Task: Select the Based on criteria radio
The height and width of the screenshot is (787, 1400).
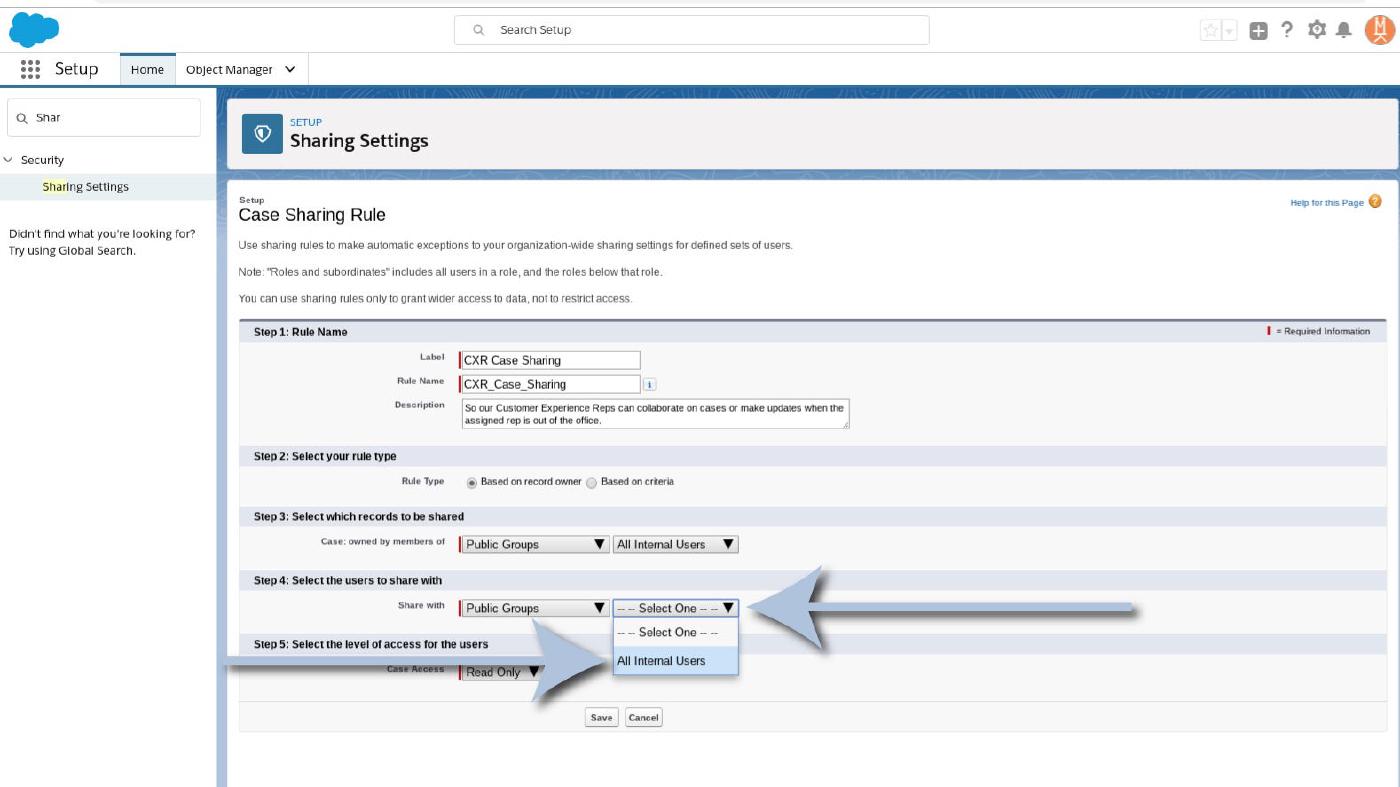Action: pyautogui.click(x=591, y=482)
